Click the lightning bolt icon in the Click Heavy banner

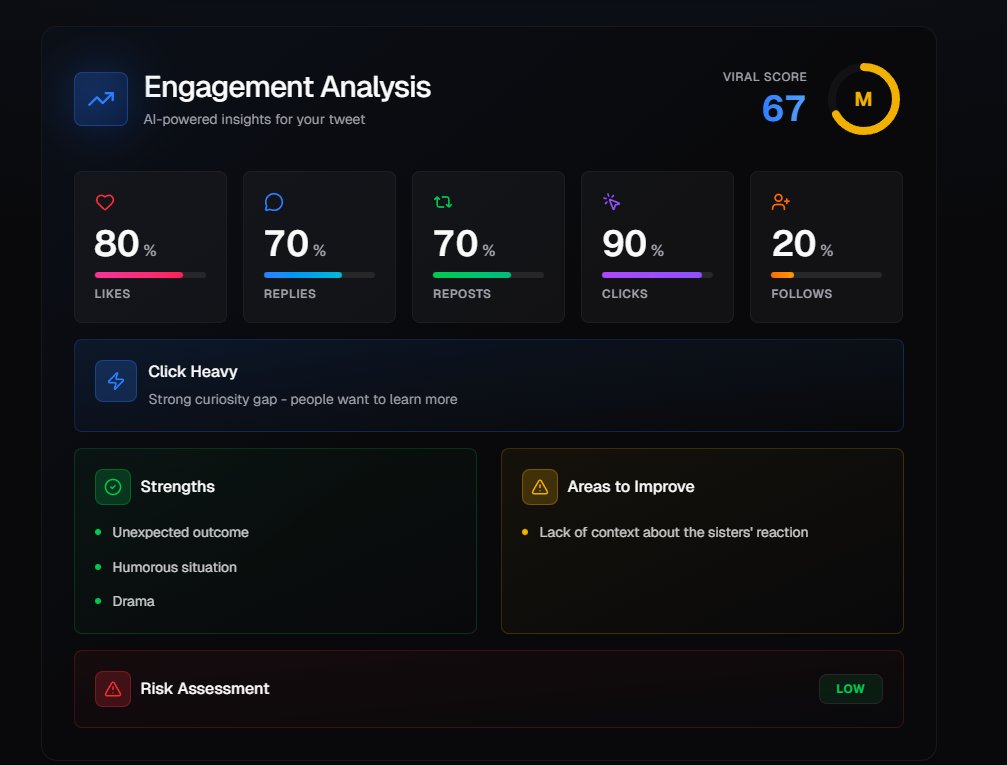point(115,381)
